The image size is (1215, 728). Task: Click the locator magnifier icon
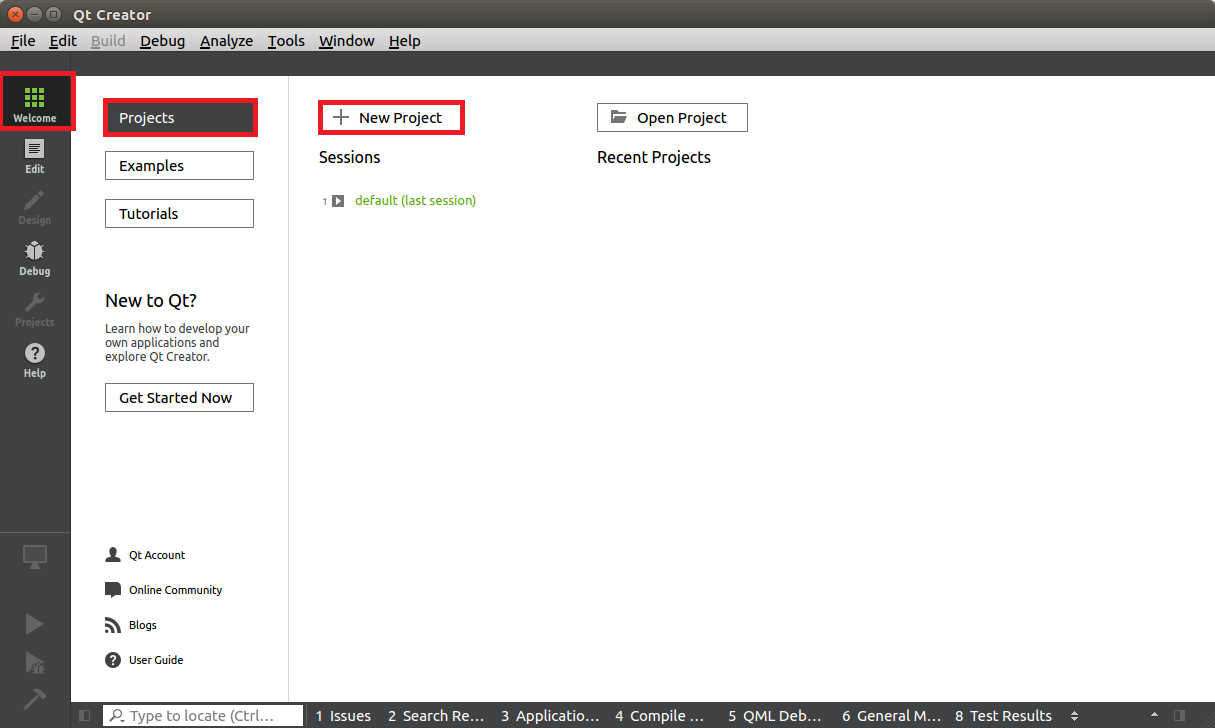point(117,716)
